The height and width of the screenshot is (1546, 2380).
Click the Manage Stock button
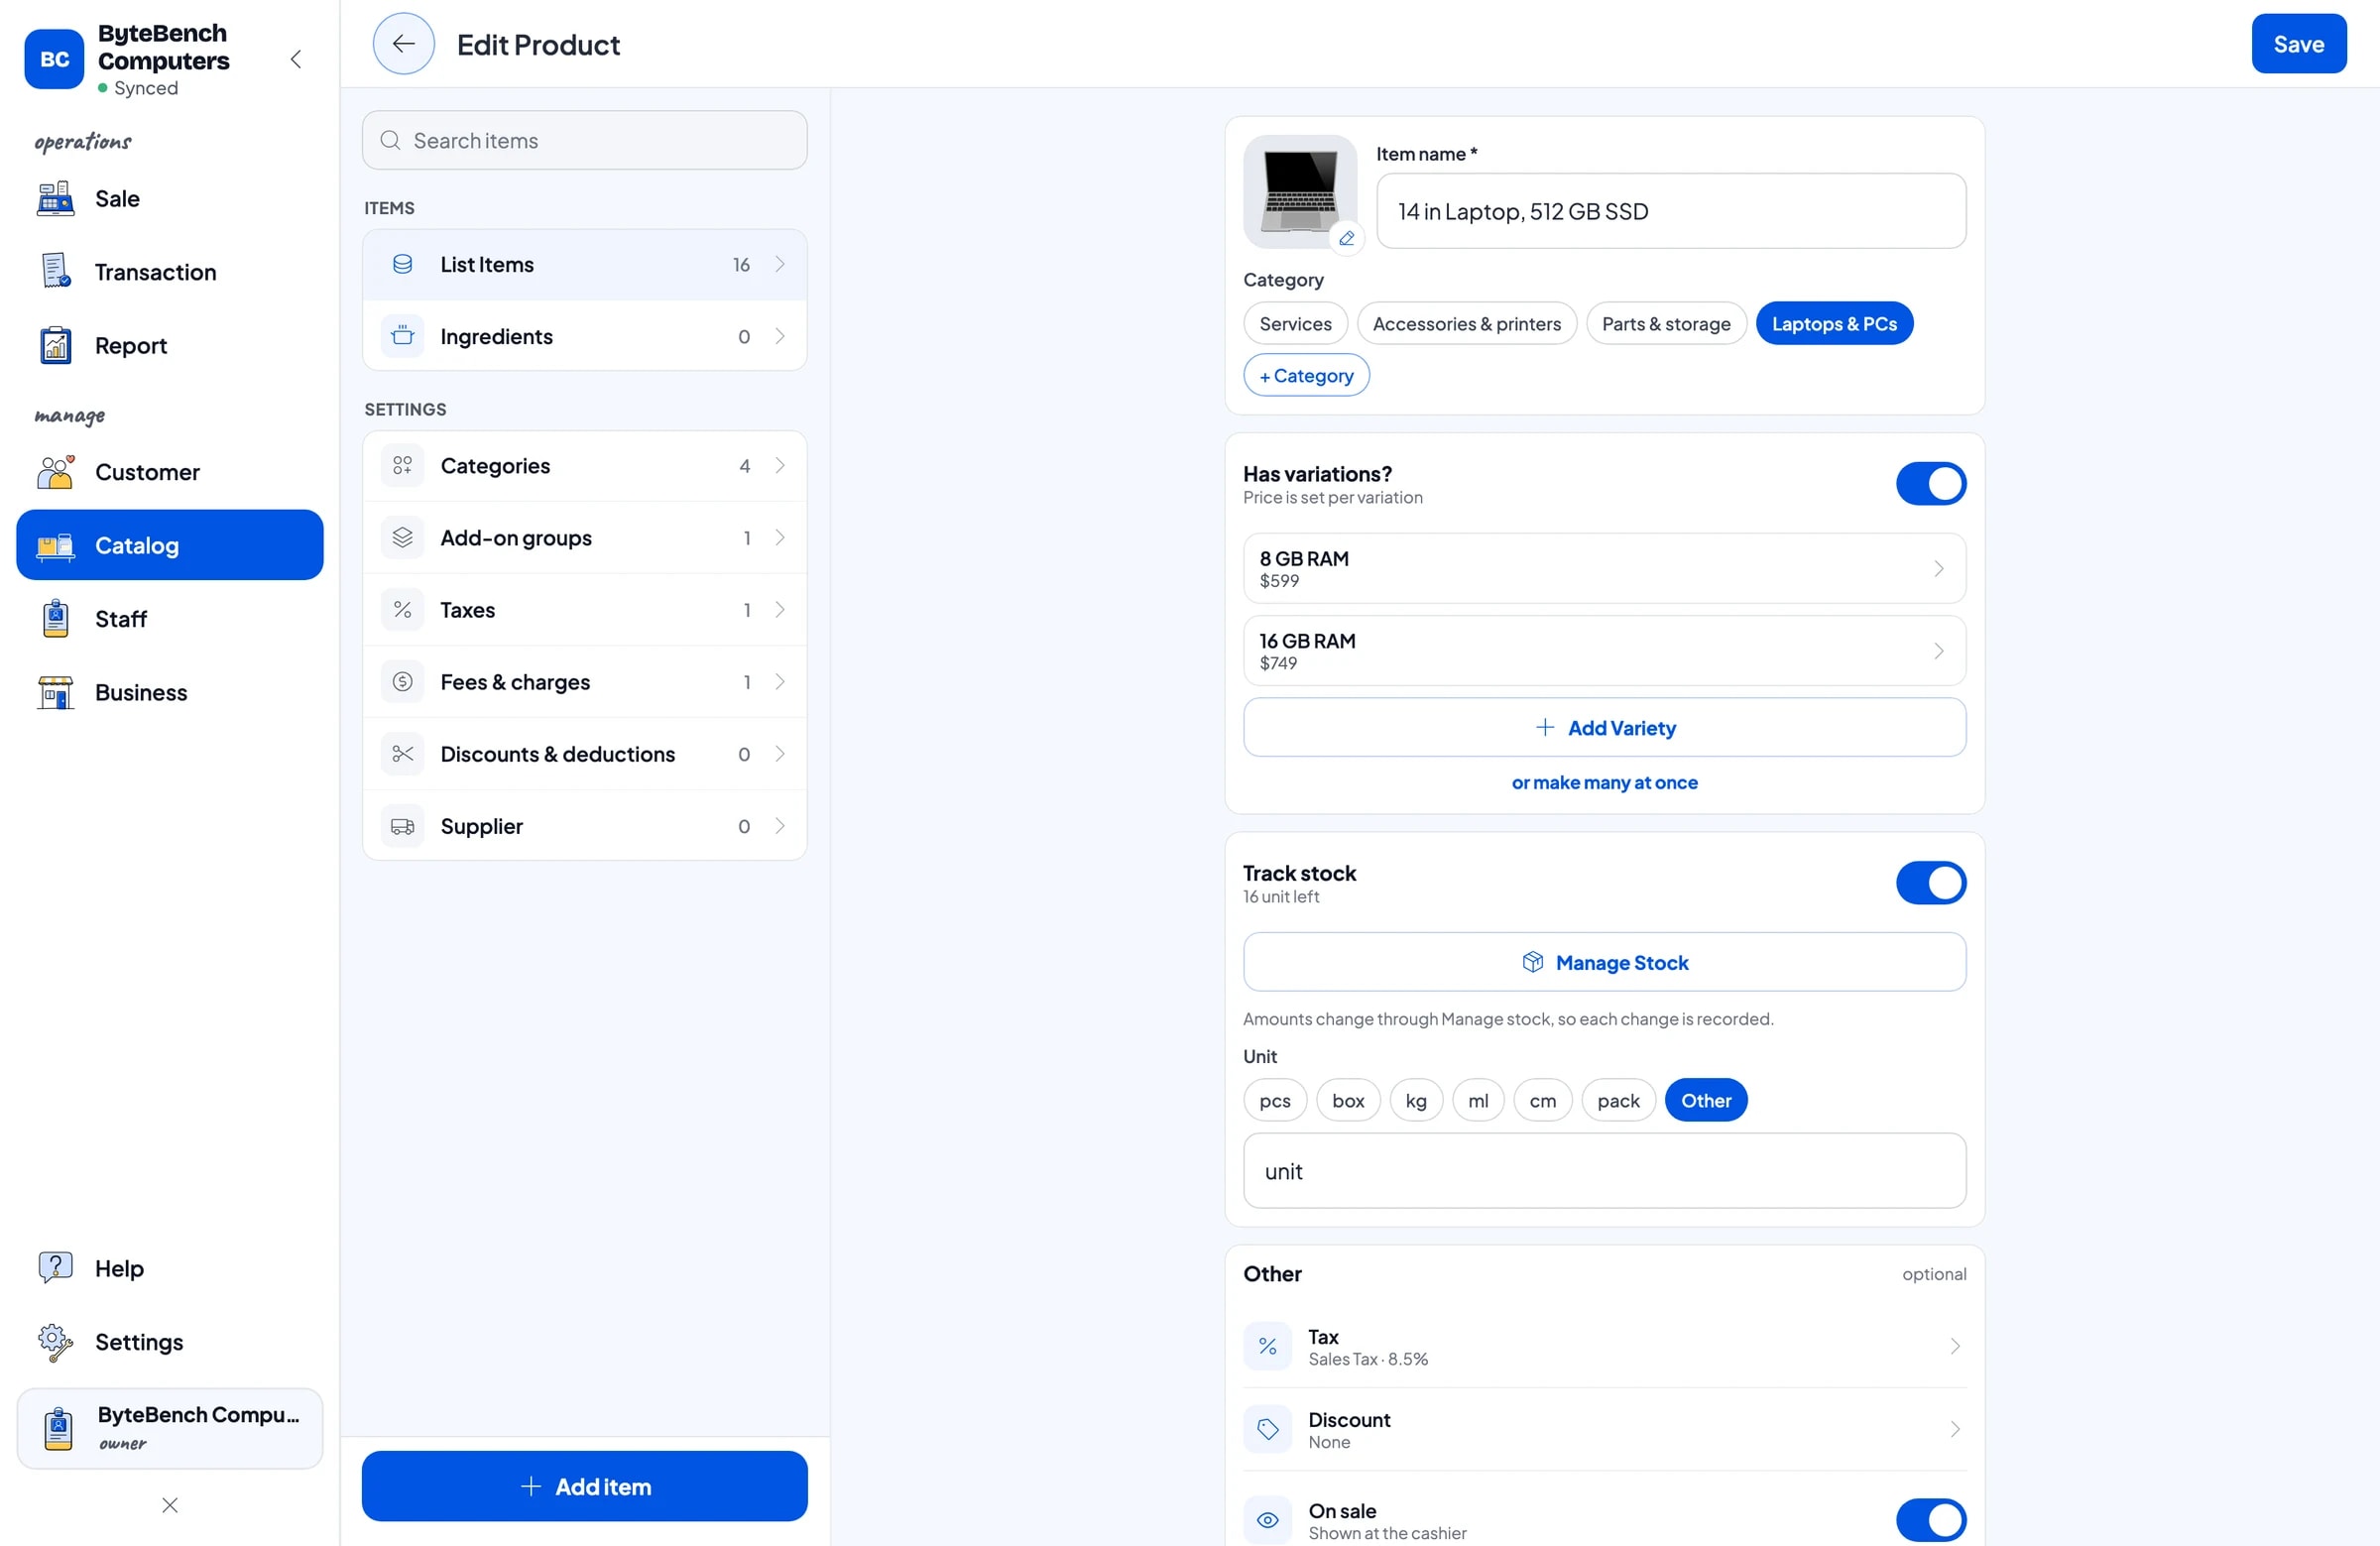[1604, 963]
